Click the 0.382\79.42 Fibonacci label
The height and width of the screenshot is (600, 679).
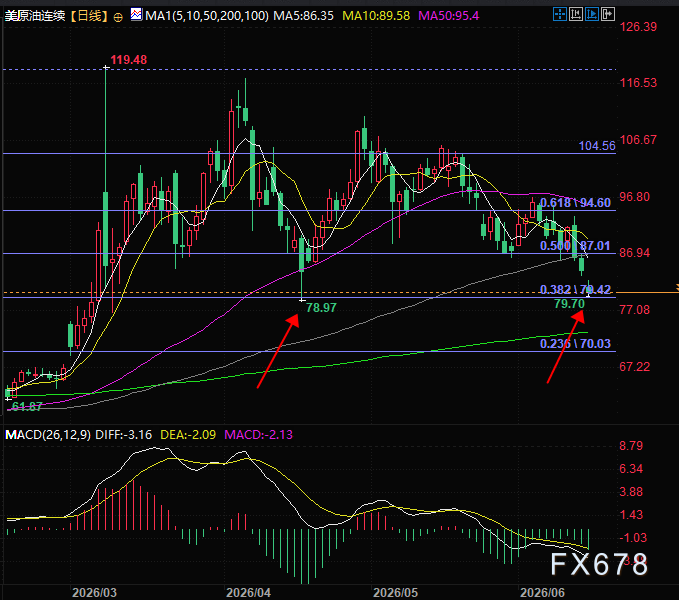pos(575,289)
